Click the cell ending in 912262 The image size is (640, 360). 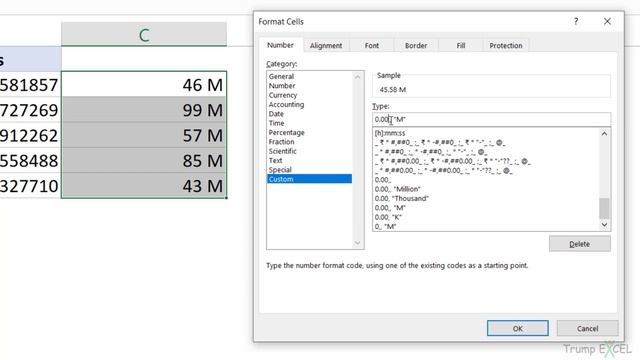click(30, 135)
